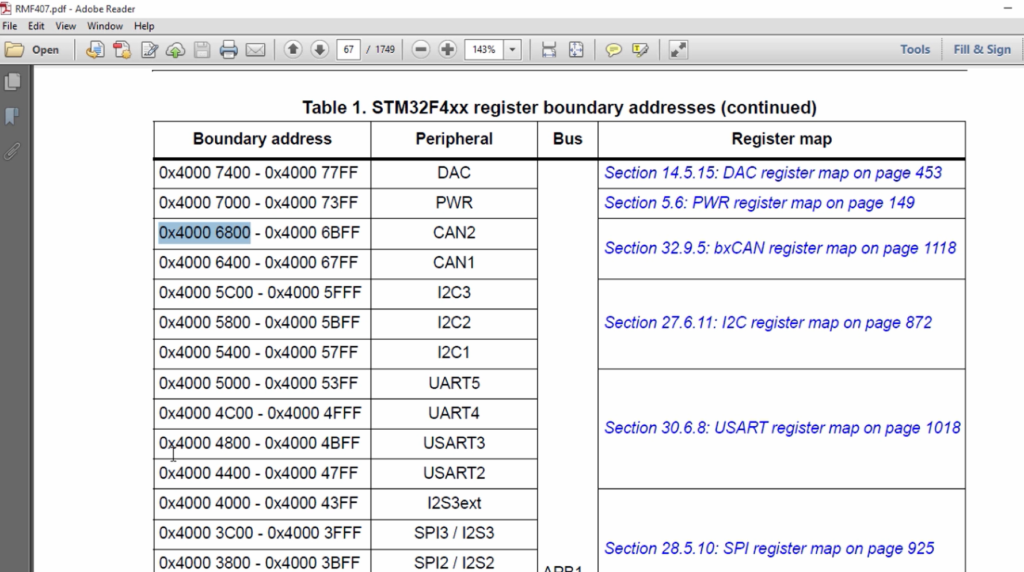Open the View menu

pos(65,26)
